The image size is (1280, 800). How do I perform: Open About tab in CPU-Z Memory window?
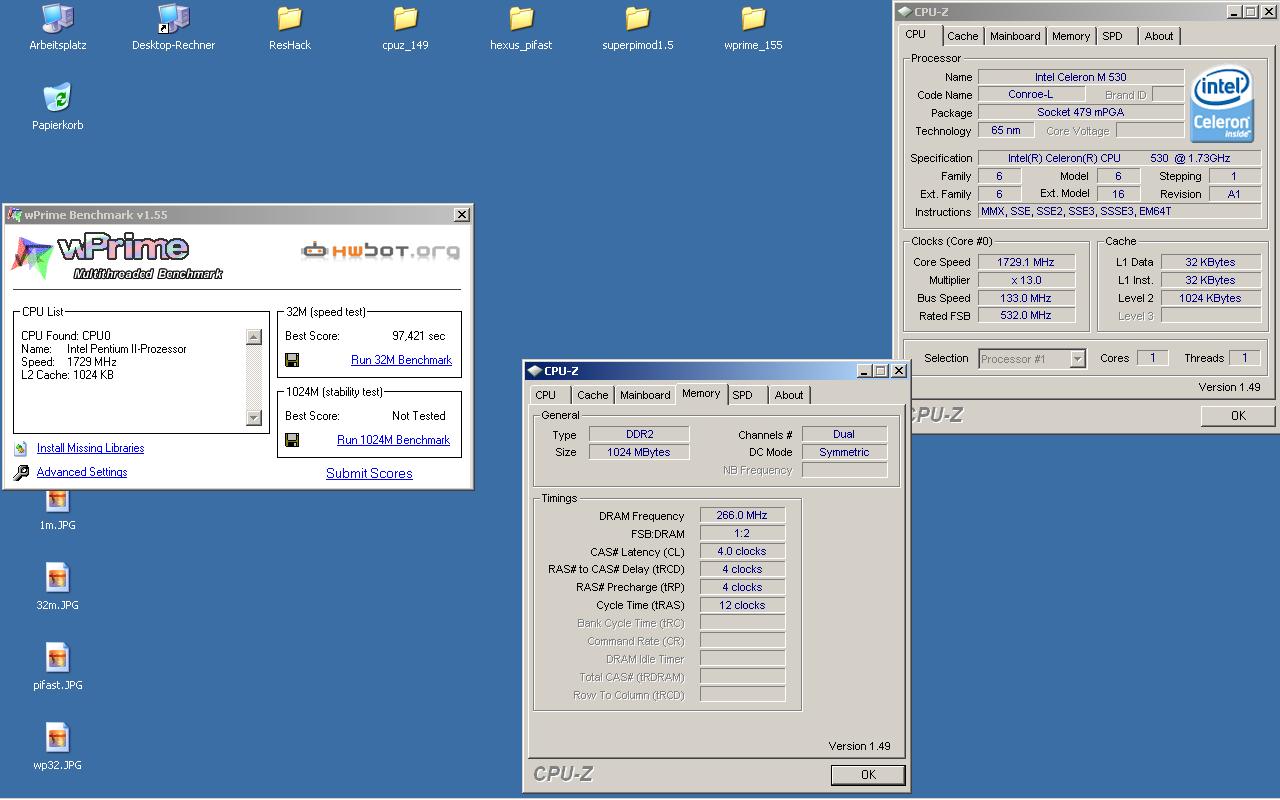coord(789,395)
